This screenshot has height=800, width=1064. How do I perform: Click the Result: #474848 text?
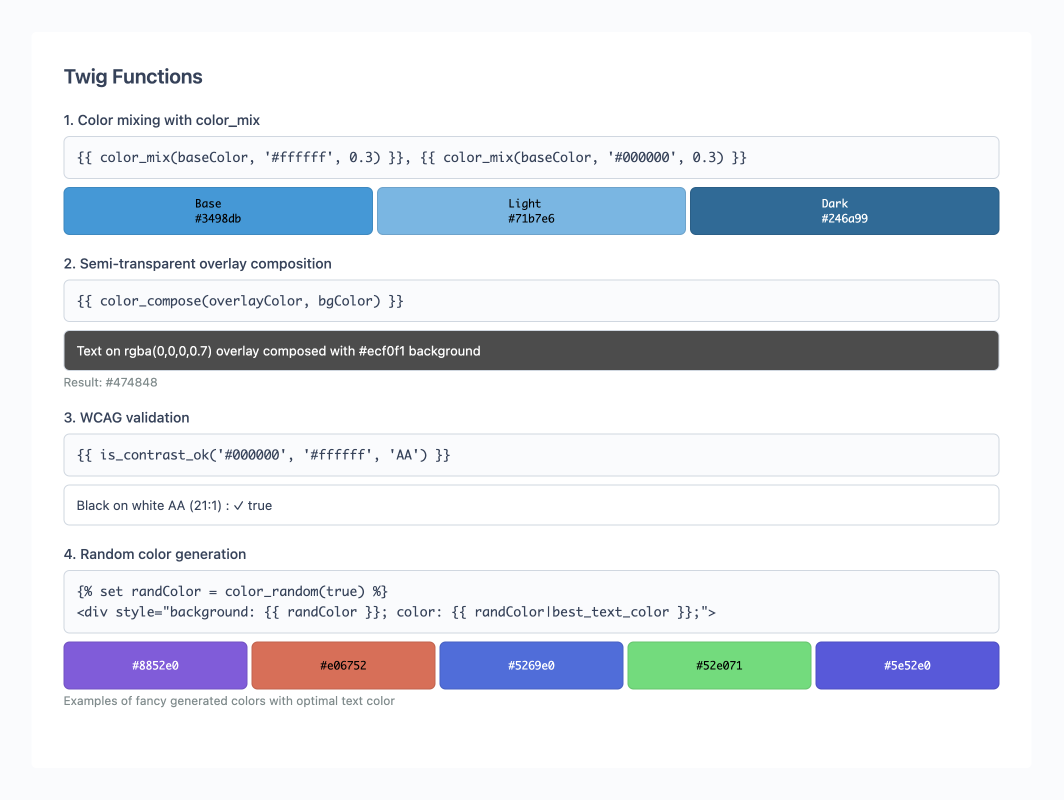[111, 382]
